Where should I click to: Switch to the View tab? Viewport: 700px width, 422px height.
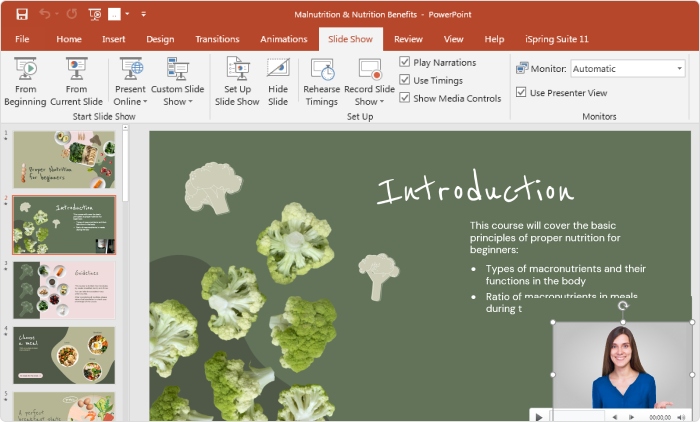click(x=454, y=39)
